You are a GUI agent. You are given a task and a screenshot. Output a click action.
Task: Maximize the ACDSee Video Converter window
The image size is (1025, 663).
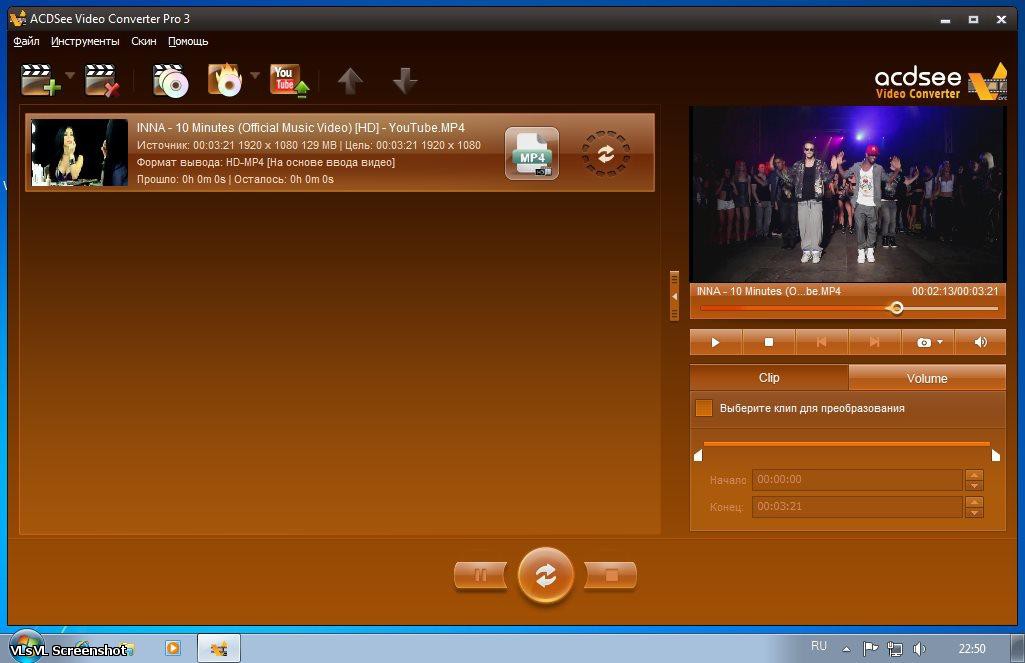973,20
